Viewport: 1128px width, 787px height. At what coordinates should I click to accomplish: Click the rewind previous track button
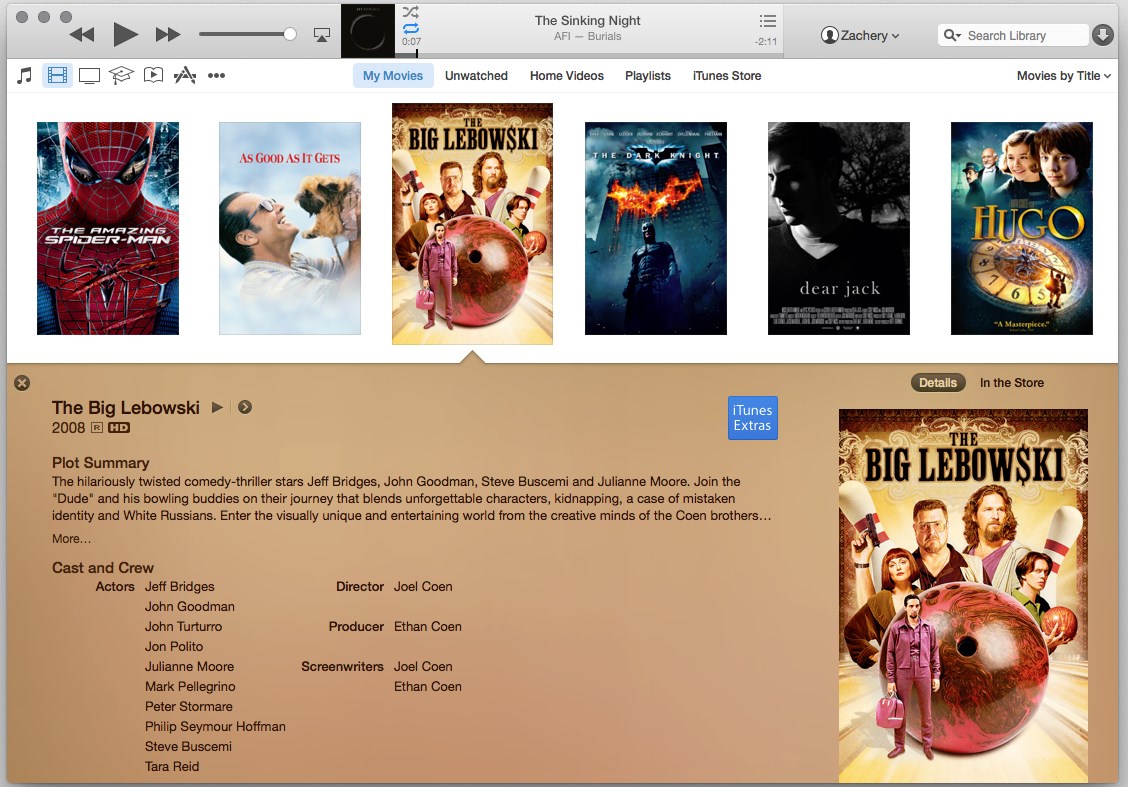(x=82, y=34)
